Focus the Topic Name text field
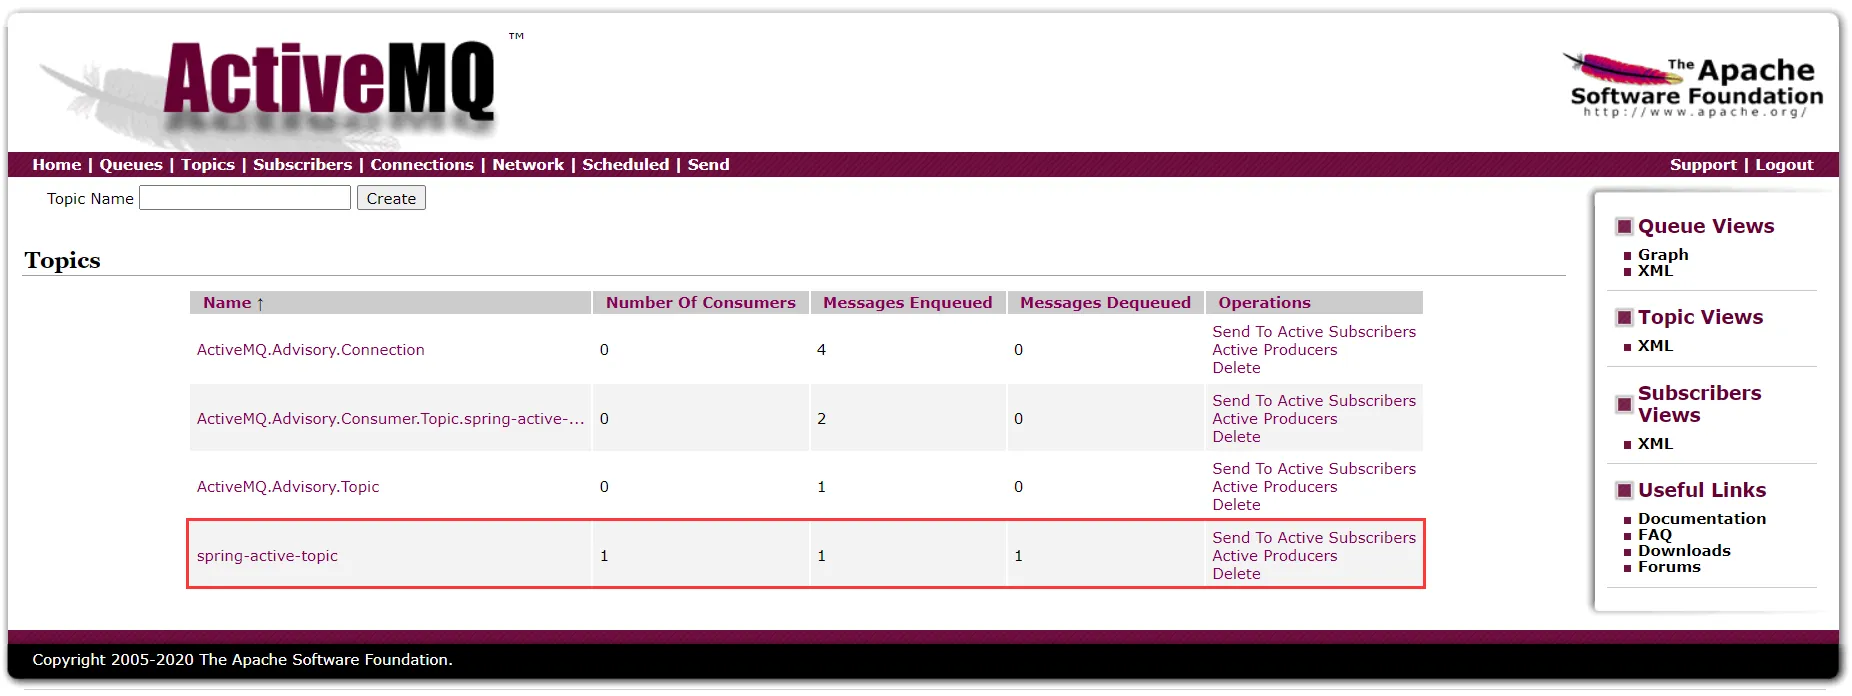1852x696 pixels. pos(245,198)
